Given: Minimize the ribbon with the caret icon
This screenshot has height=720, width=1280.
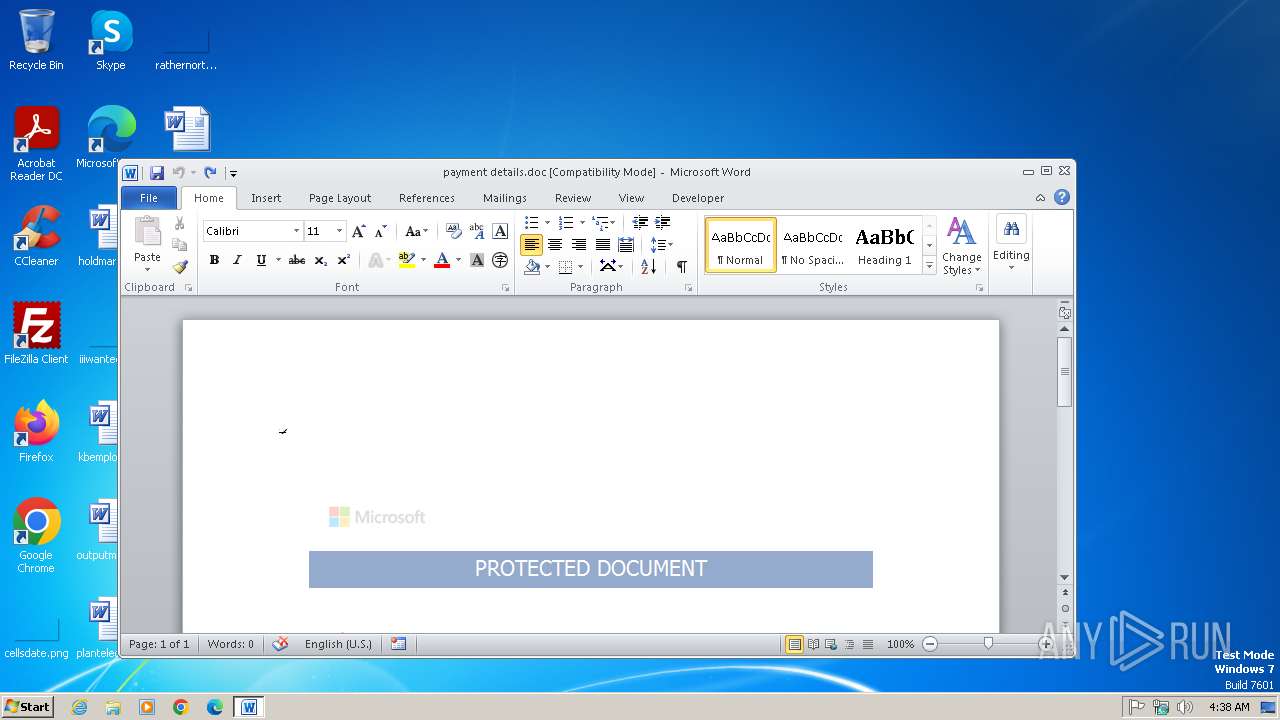Looking at the screenshot, I should coord(1041,198).
